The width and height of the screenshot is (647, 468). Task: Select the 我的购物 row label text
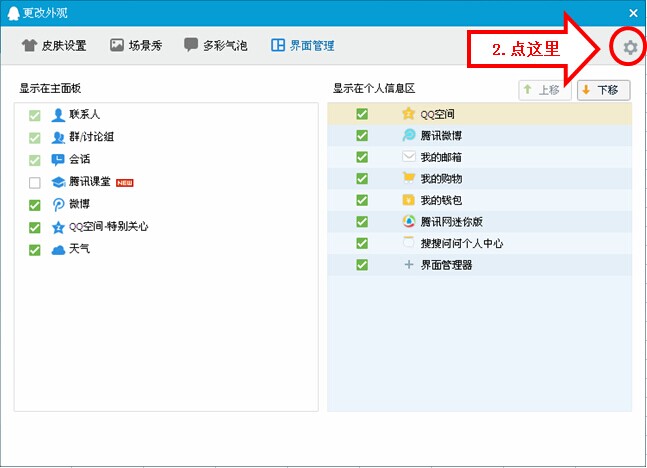coord(441,179)
